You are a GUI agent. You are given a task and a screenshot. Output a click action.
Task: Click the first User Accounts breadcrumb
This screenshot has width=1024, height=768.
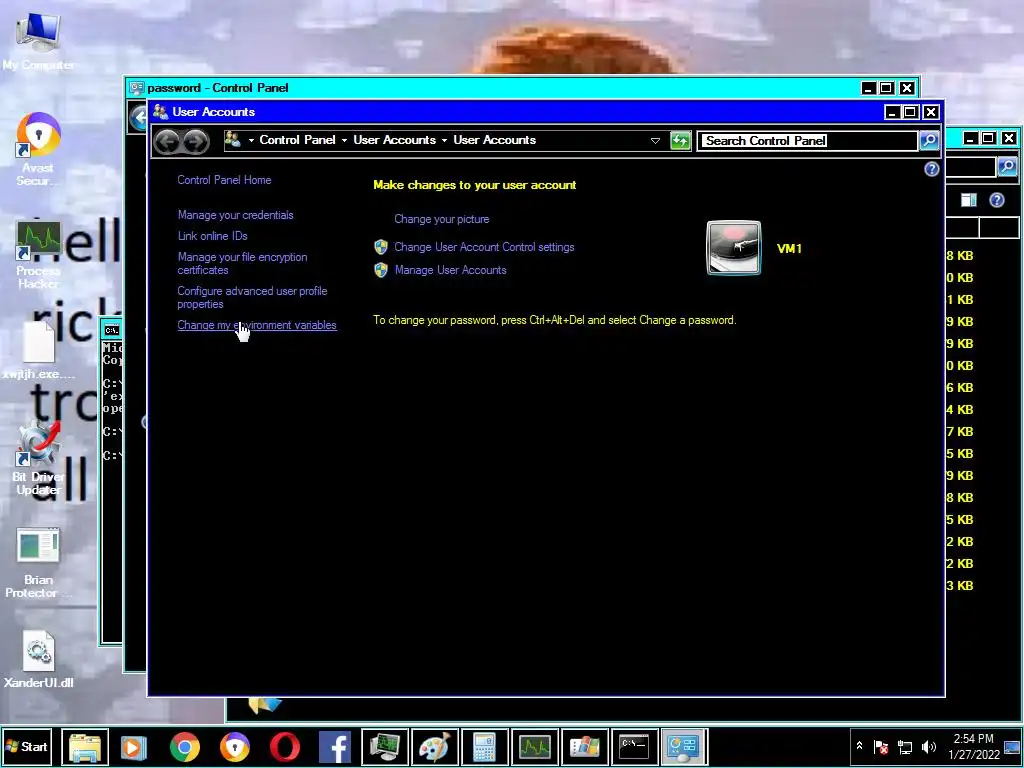pyautogui.click(x=394, y=140)
